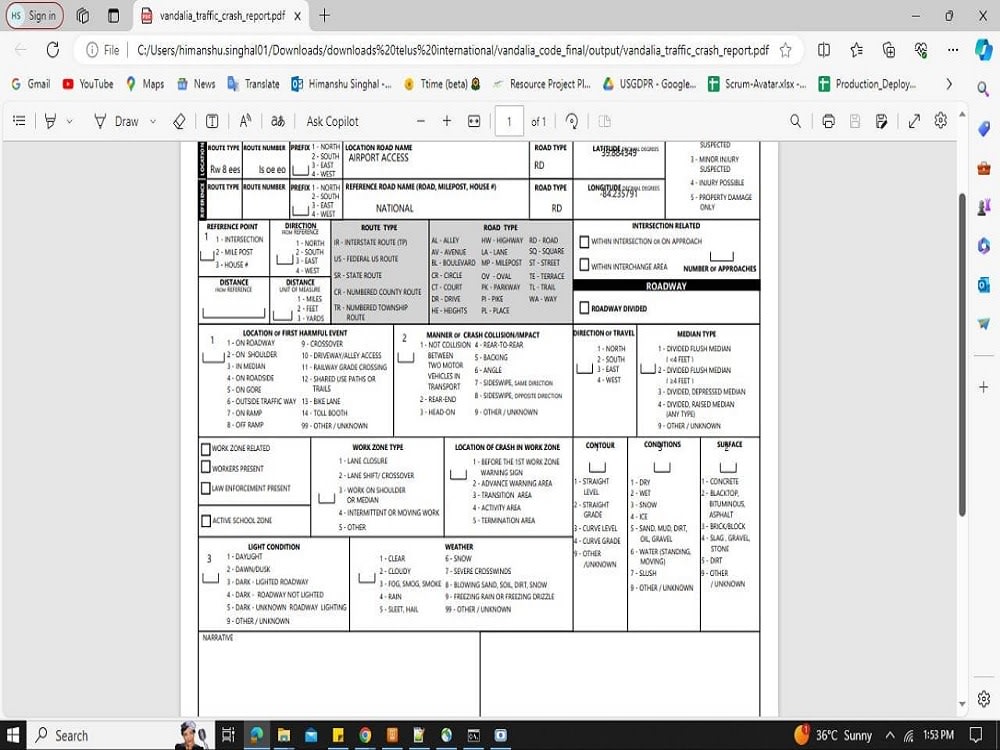
Task: Rotate the PDF page
Action: click(572, 121)
